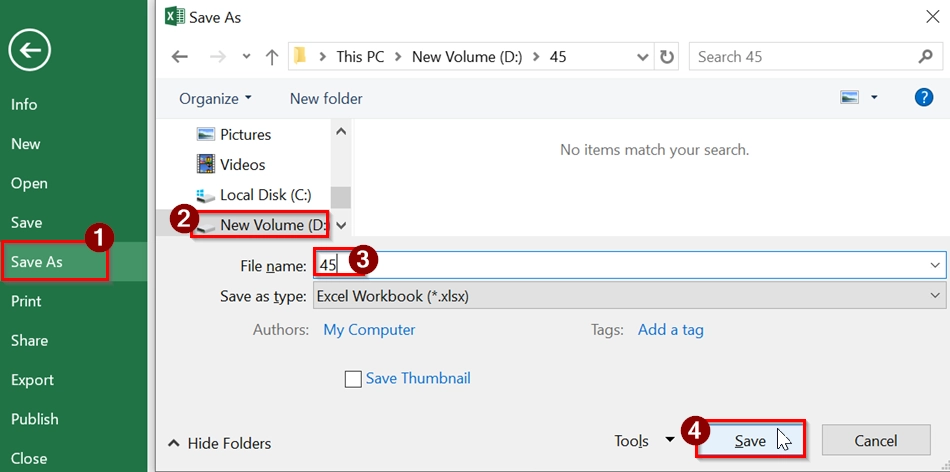The height and width of the screenshot is (472, 950).
Task: Click the My Computer author link
Action: tap(369, 330)
